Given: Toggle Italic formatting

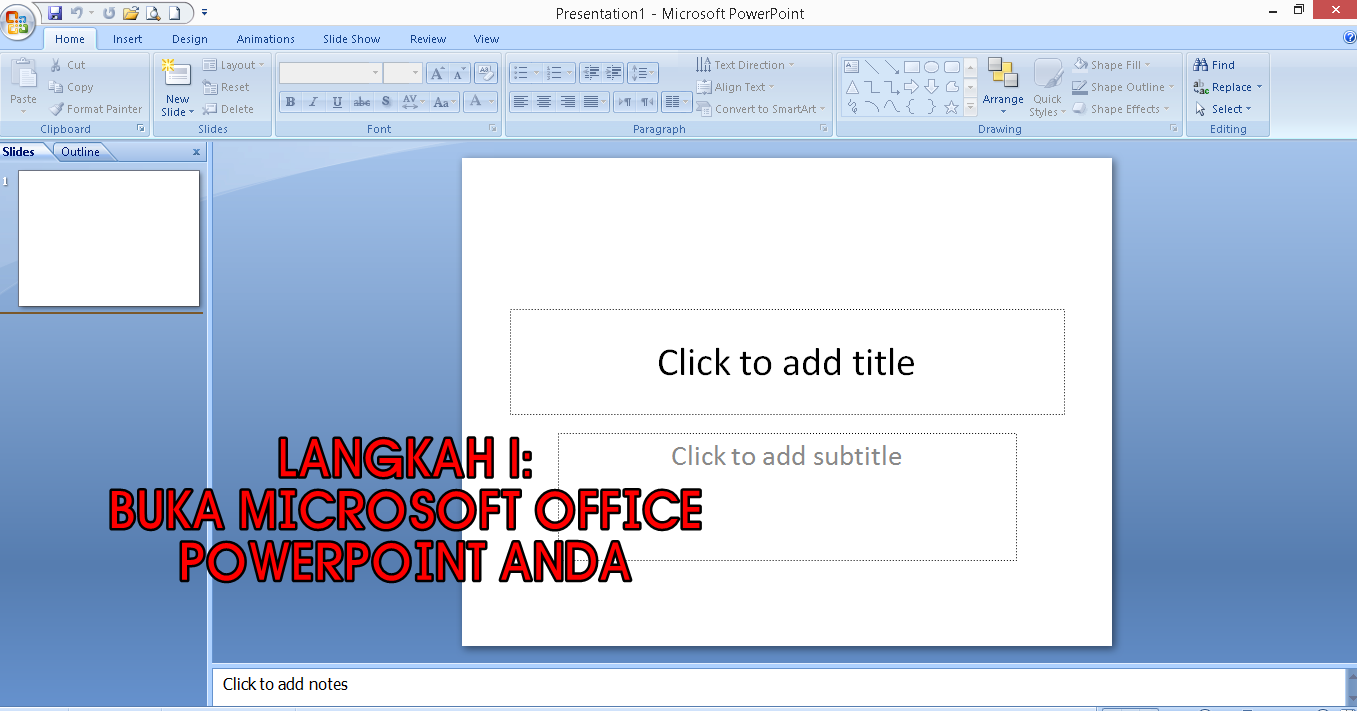Looking at the screenshot, I should [314, 102].
